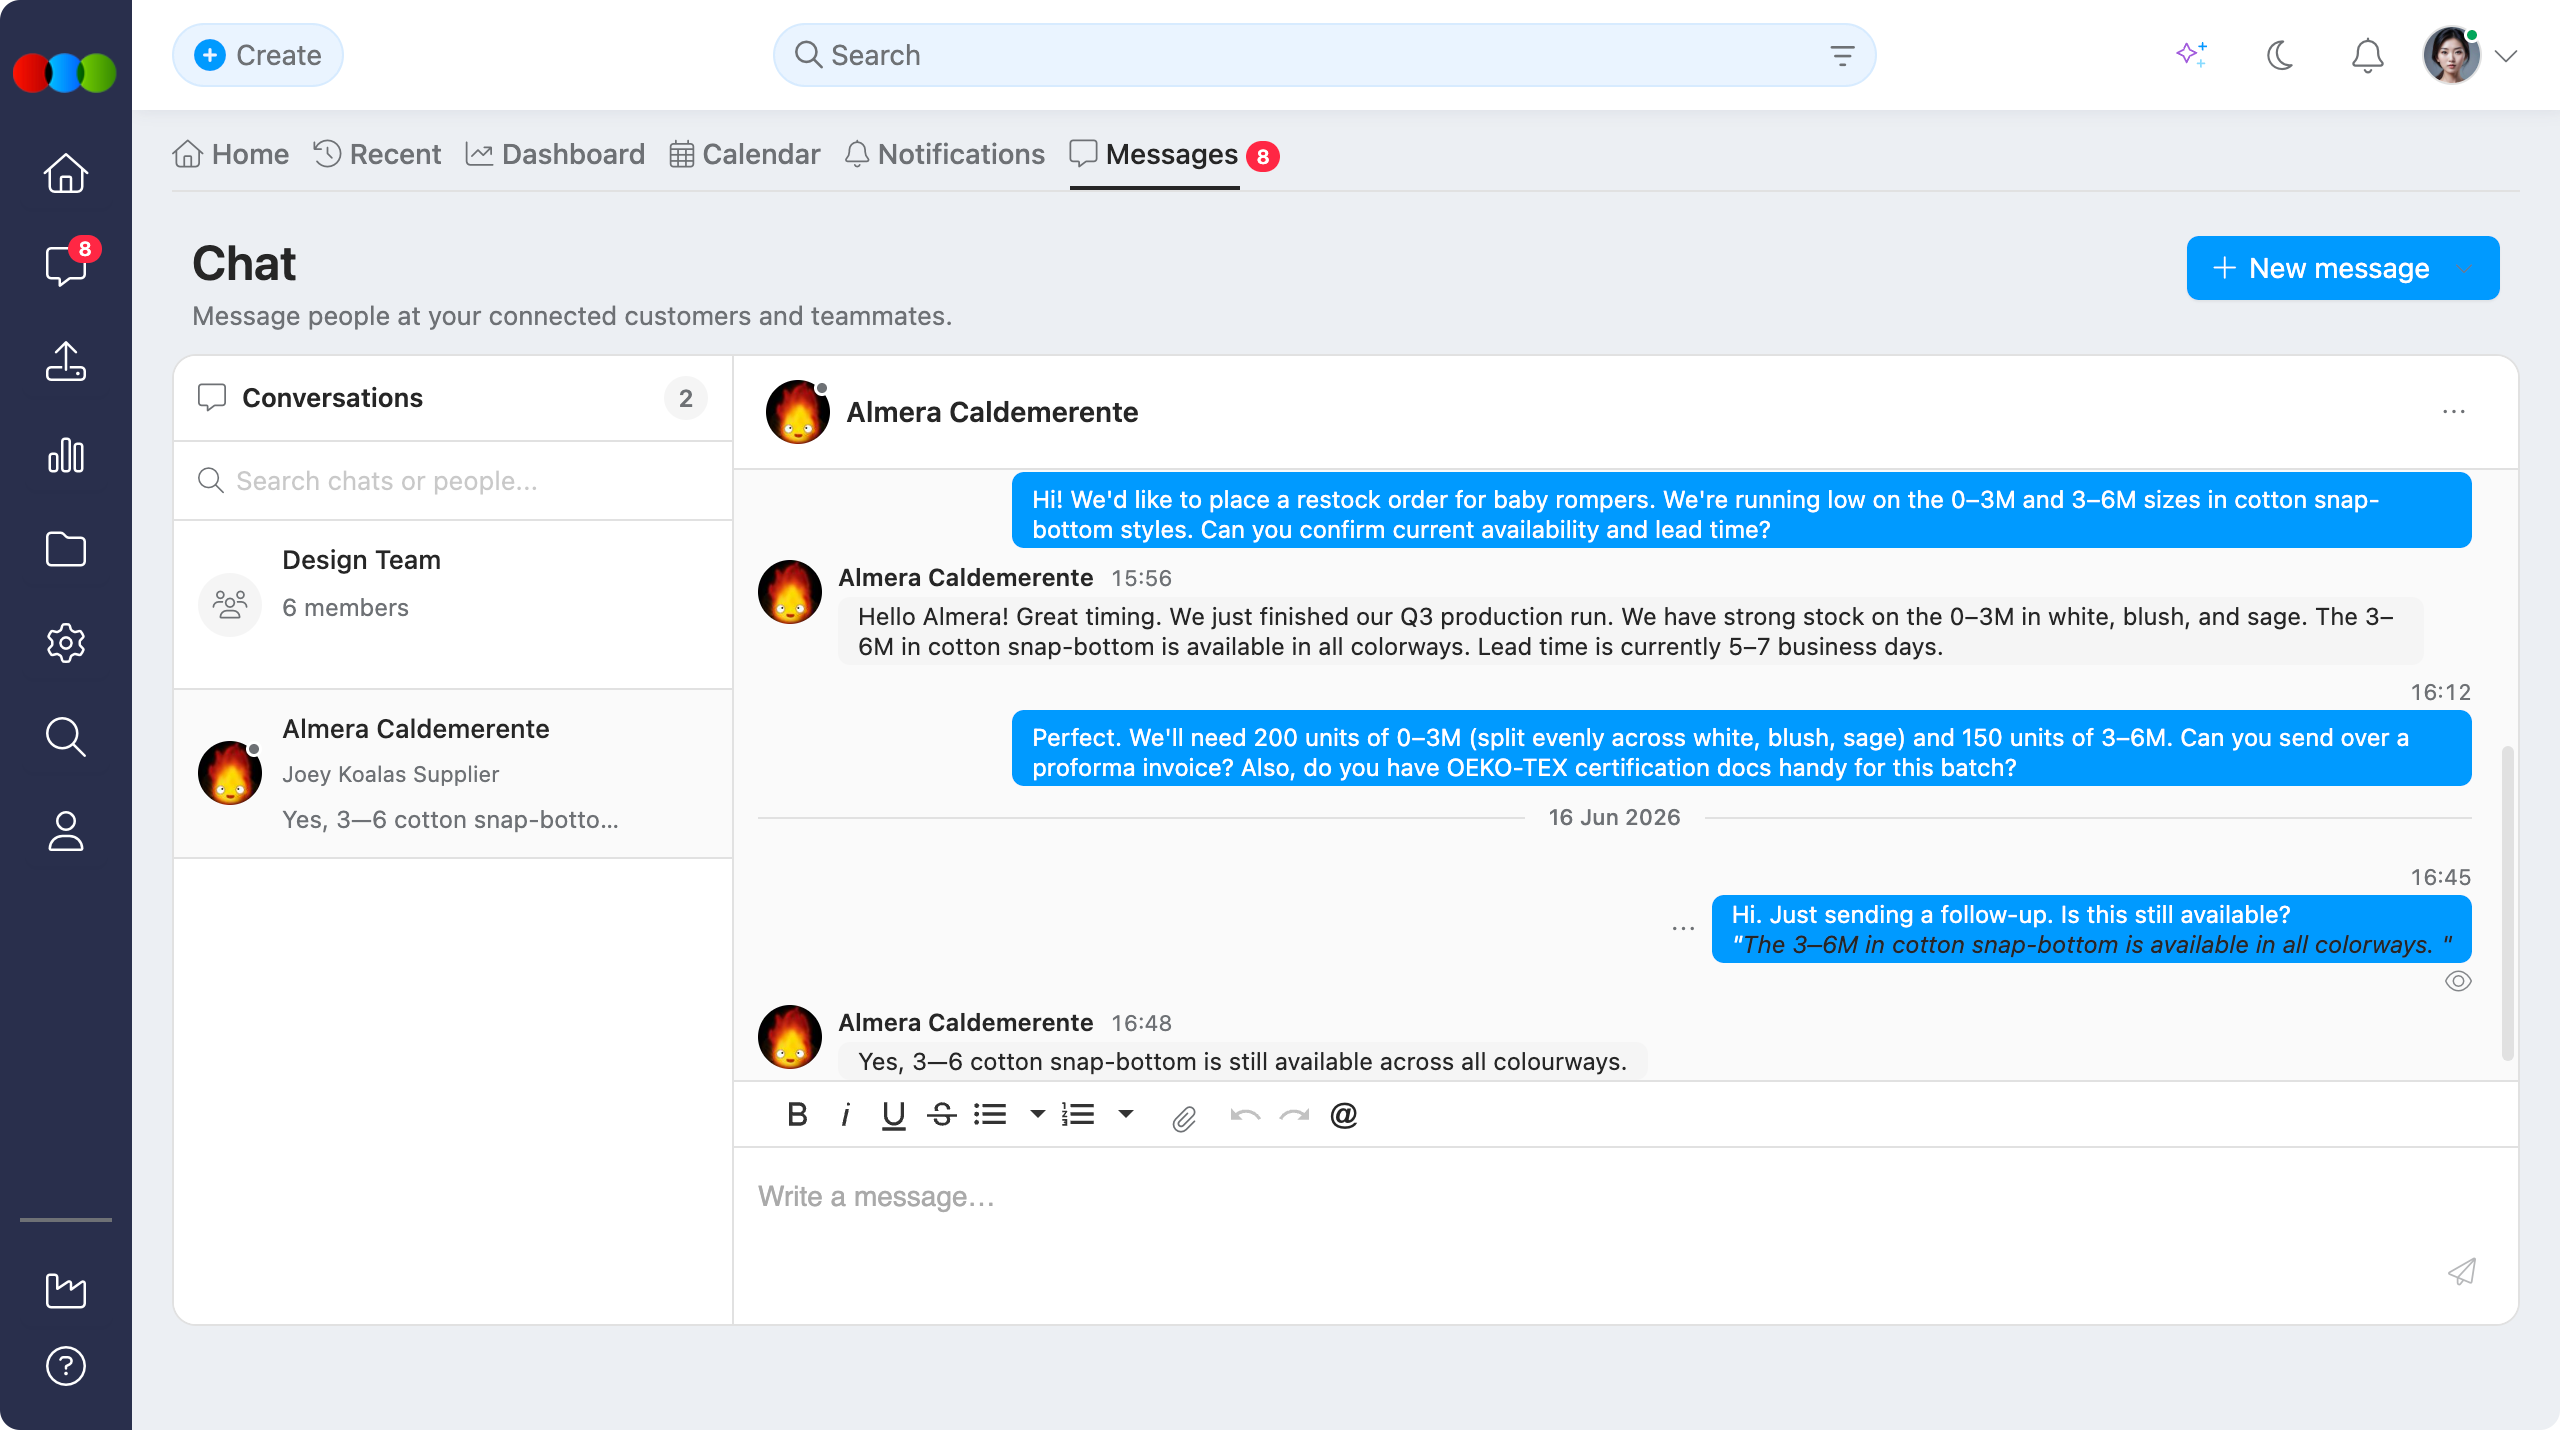Open the factory icon near sidebar bottom
The width and height of the screenshot is (2560, 1430).
[x=66, y=1290]
